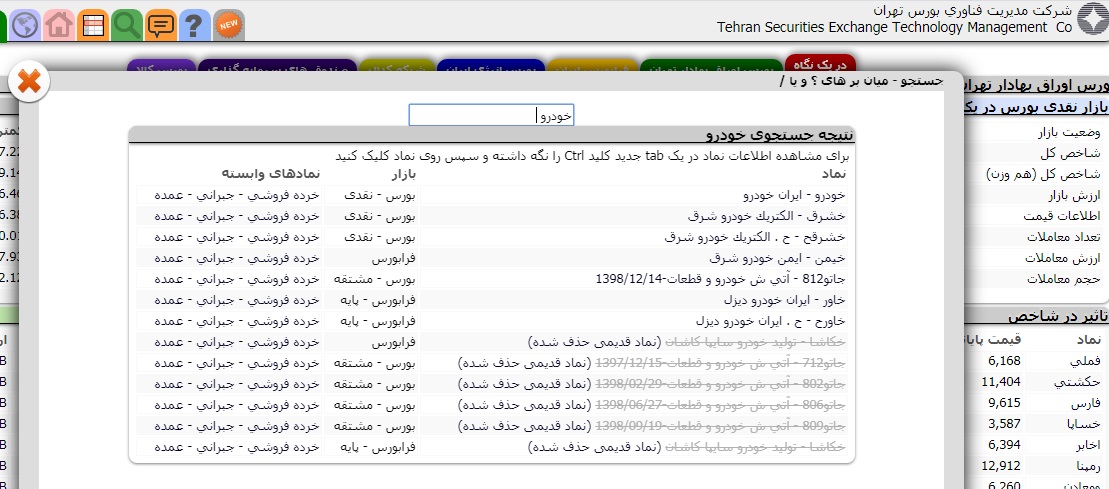Viewport: 1109px width, 489px height.
Task: Switch to the در یک نگاه tab
Action: 820,64
